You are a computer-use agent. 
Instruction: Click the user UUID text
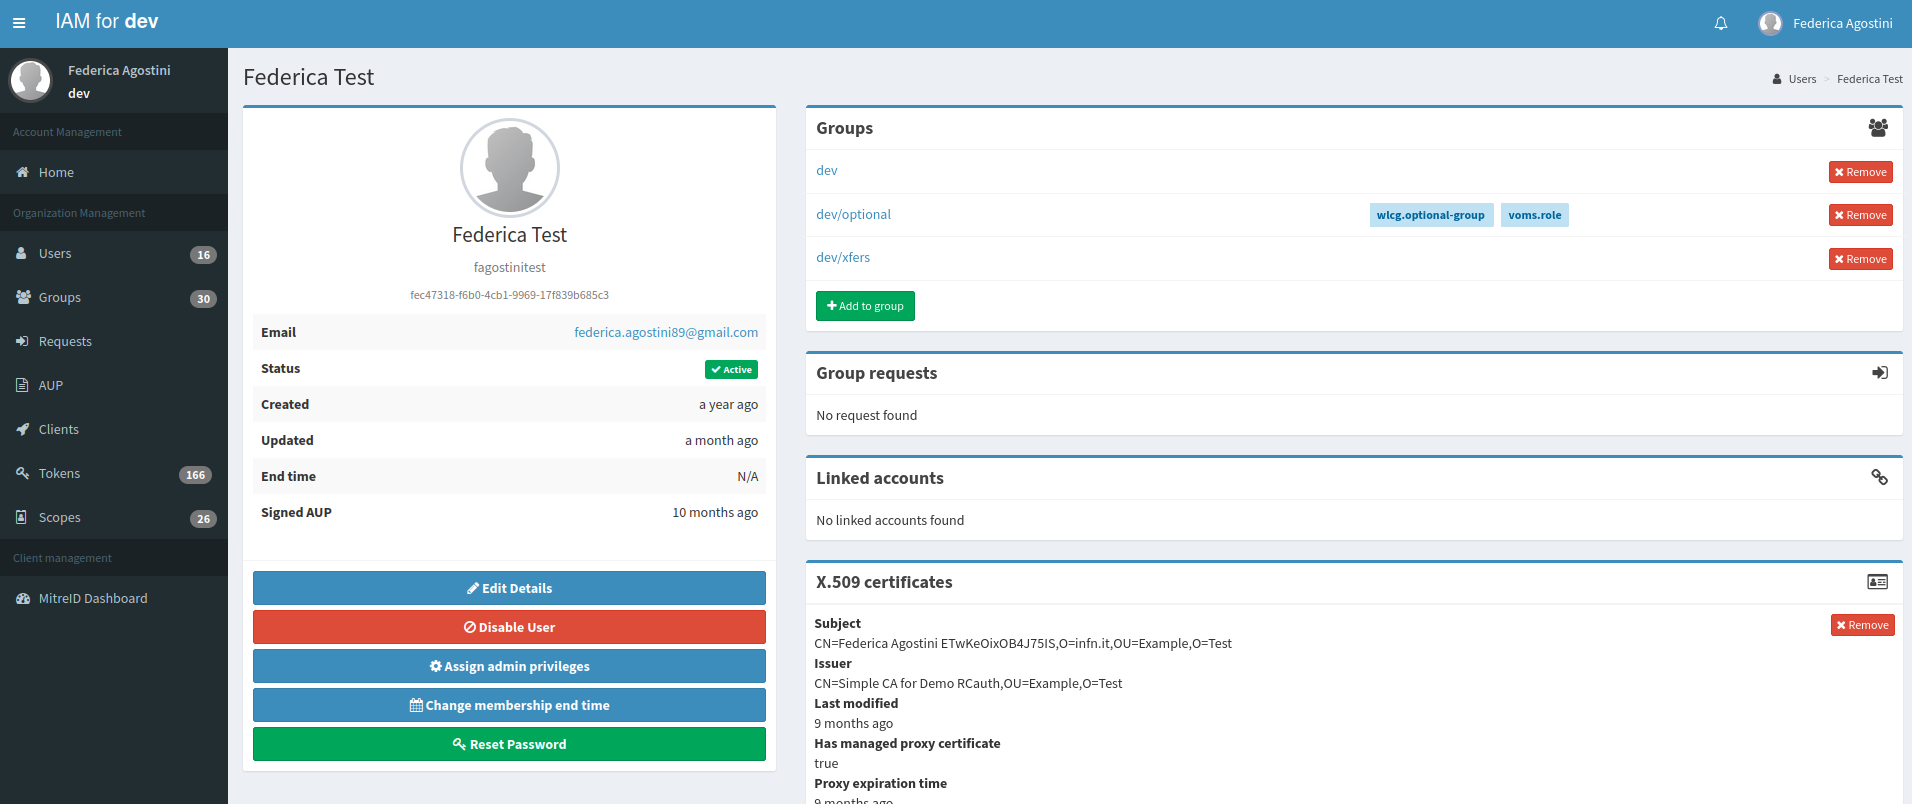509,295
